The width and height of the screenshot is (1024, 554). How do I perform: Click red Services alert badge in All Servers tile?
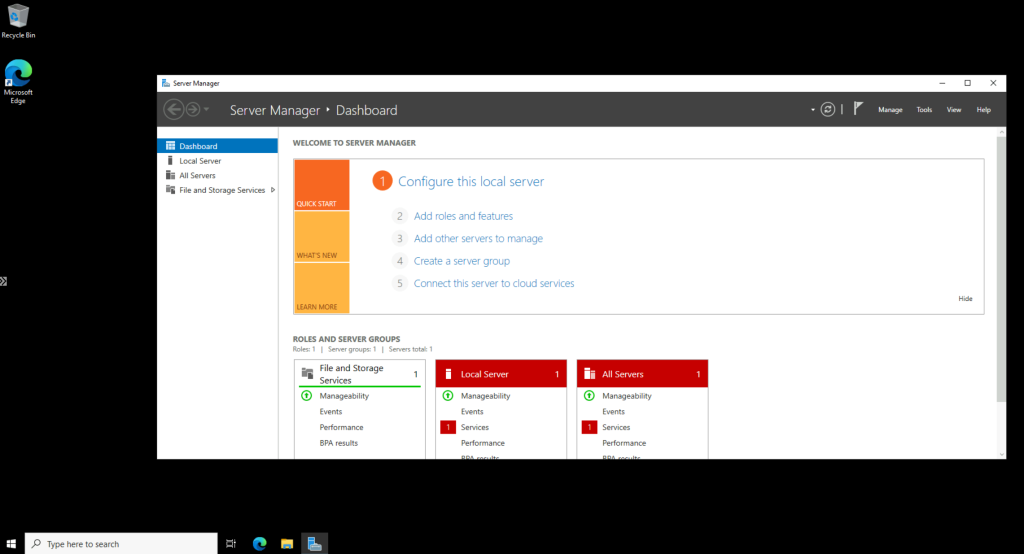pos(589,427)
